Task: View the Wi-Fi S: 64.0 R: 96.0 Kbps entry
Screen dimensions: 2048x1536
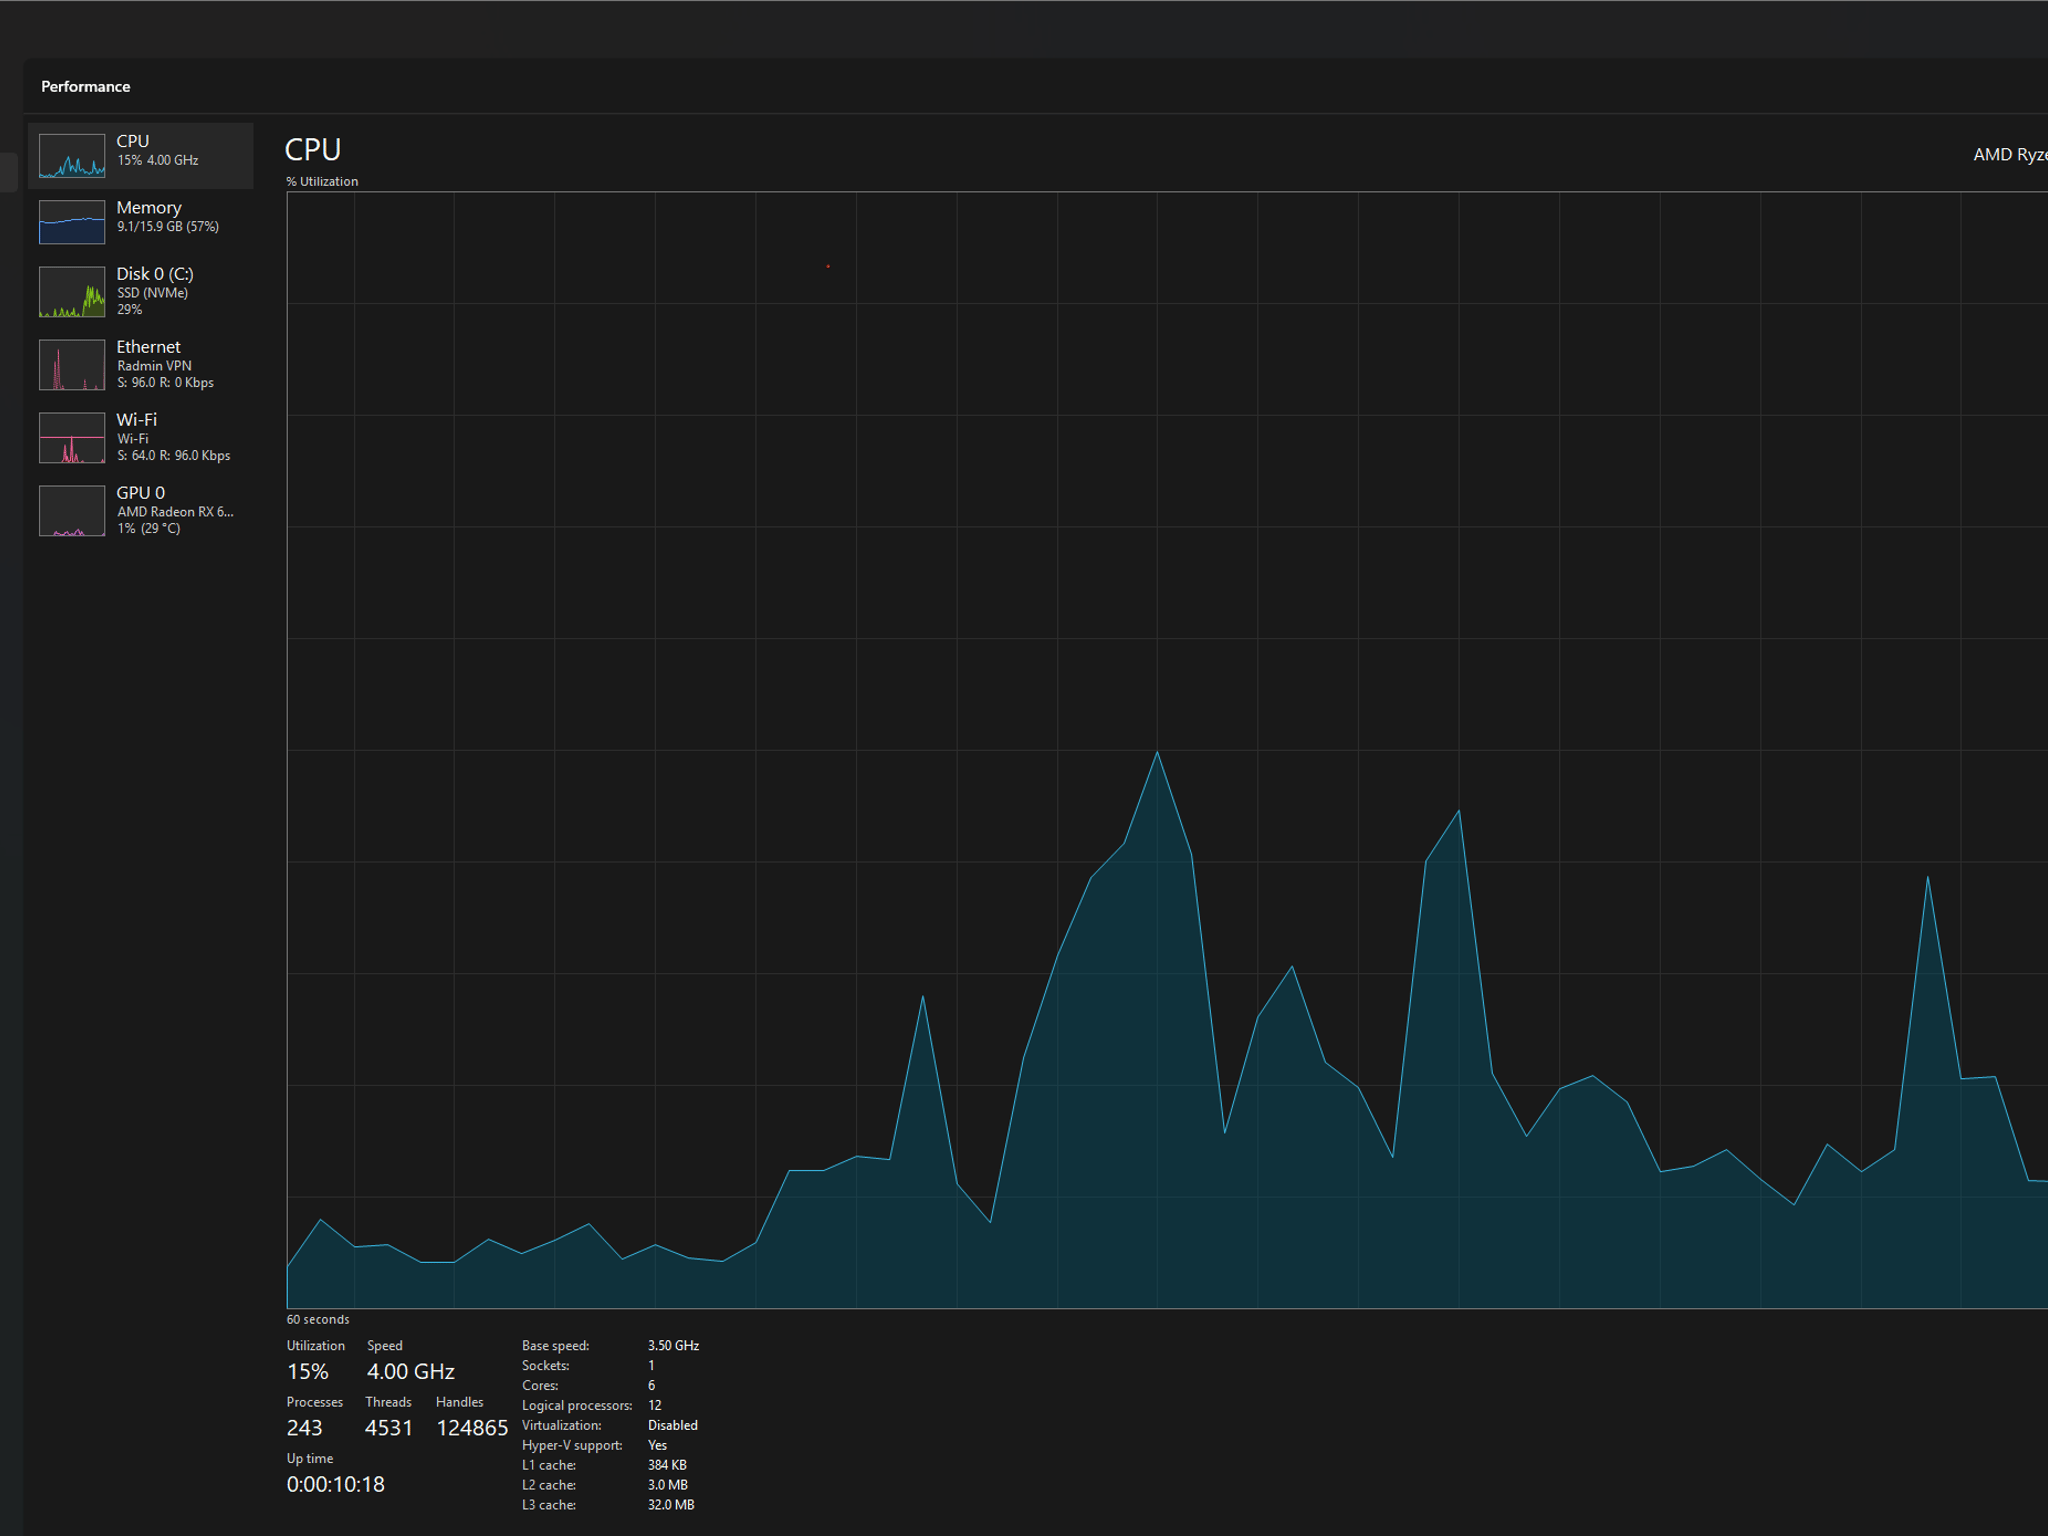Action: [x=141, y=438]
